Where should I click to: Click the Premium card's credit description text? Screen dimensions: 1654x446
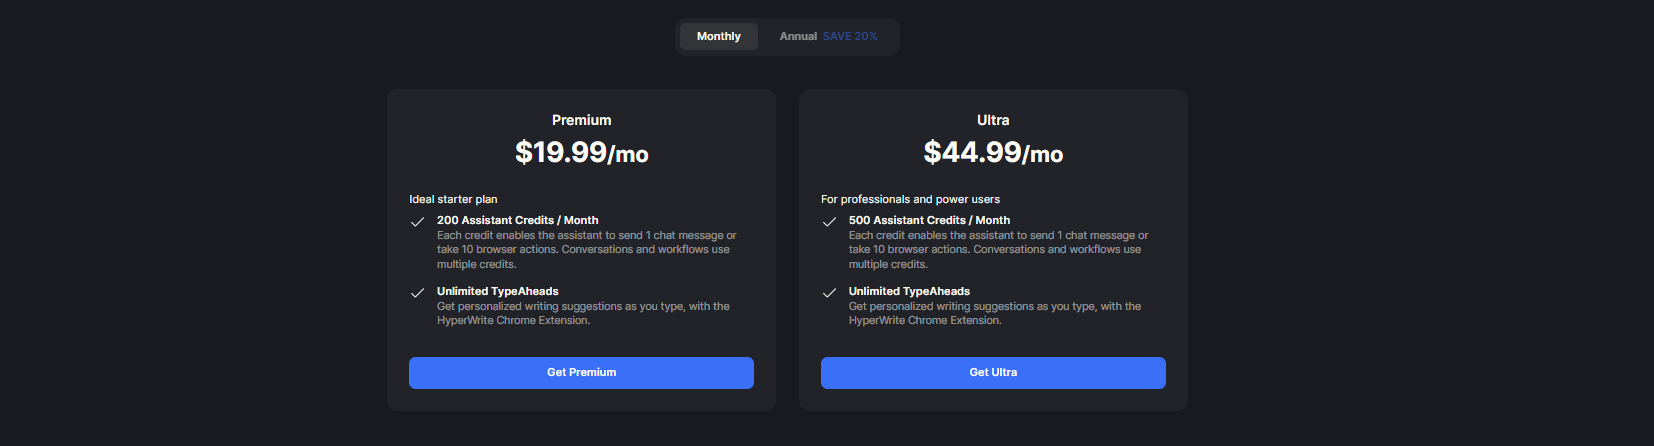[x=586, y=250]
